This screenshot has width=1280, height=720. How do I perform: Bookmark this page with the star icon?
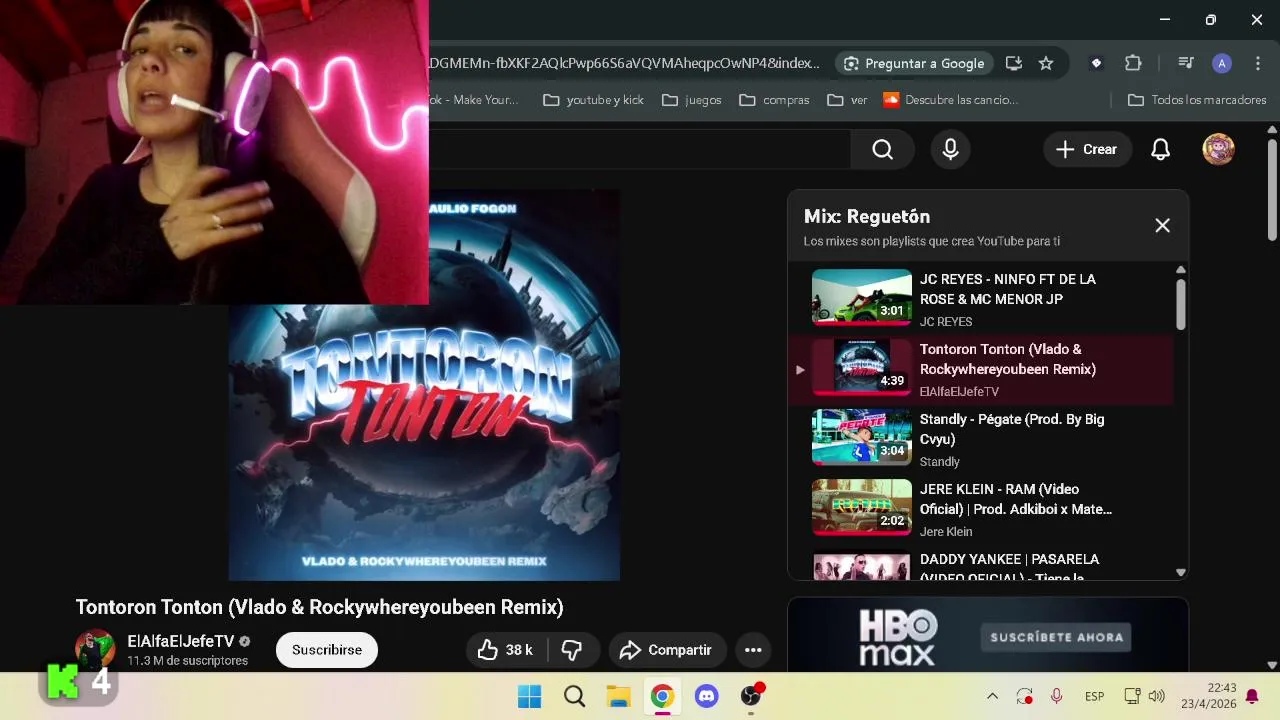pos(1046,63)
